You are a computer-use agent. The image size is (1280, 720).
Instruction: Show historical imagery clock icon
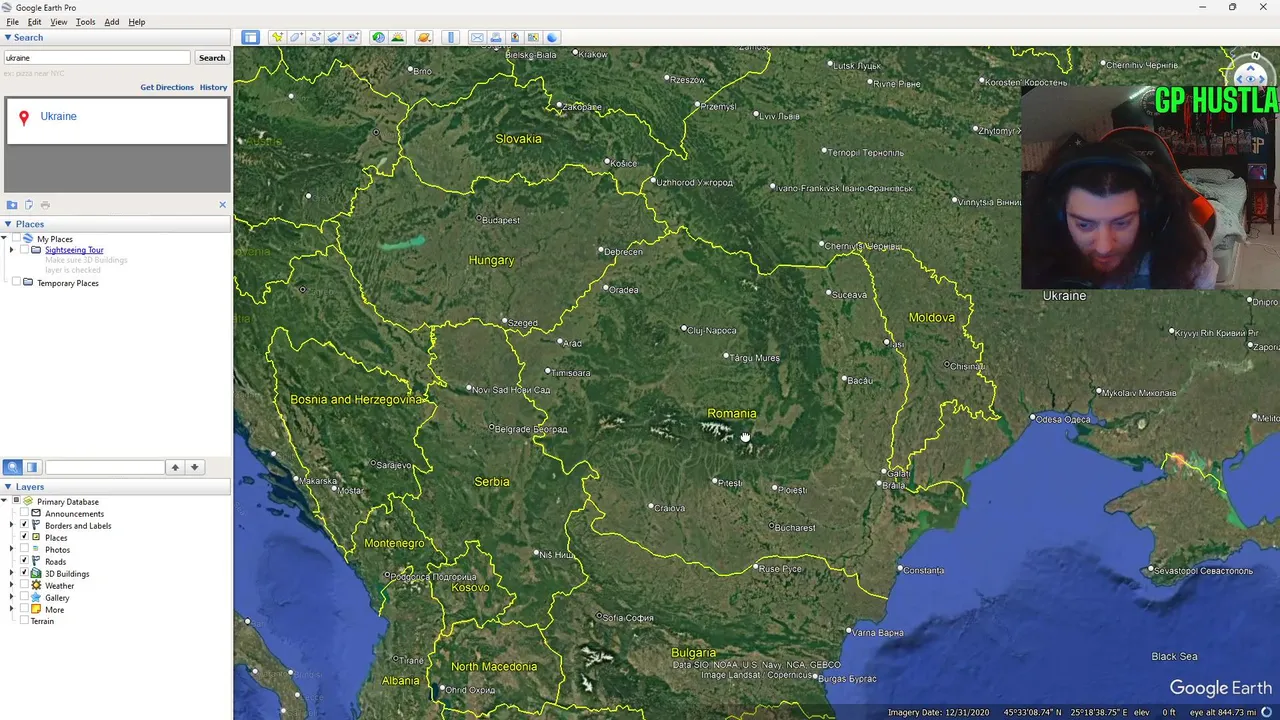(x=378, y=37)
